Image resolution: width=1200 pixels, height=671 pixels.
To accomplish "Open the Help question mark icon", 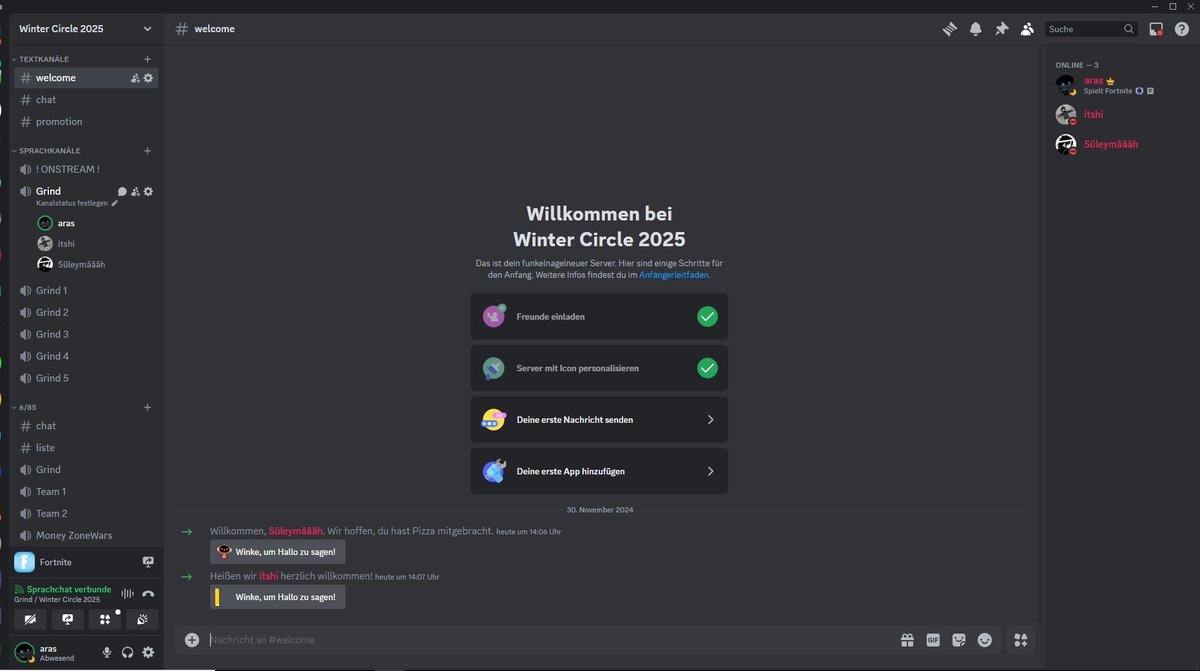I will 1182,29.
